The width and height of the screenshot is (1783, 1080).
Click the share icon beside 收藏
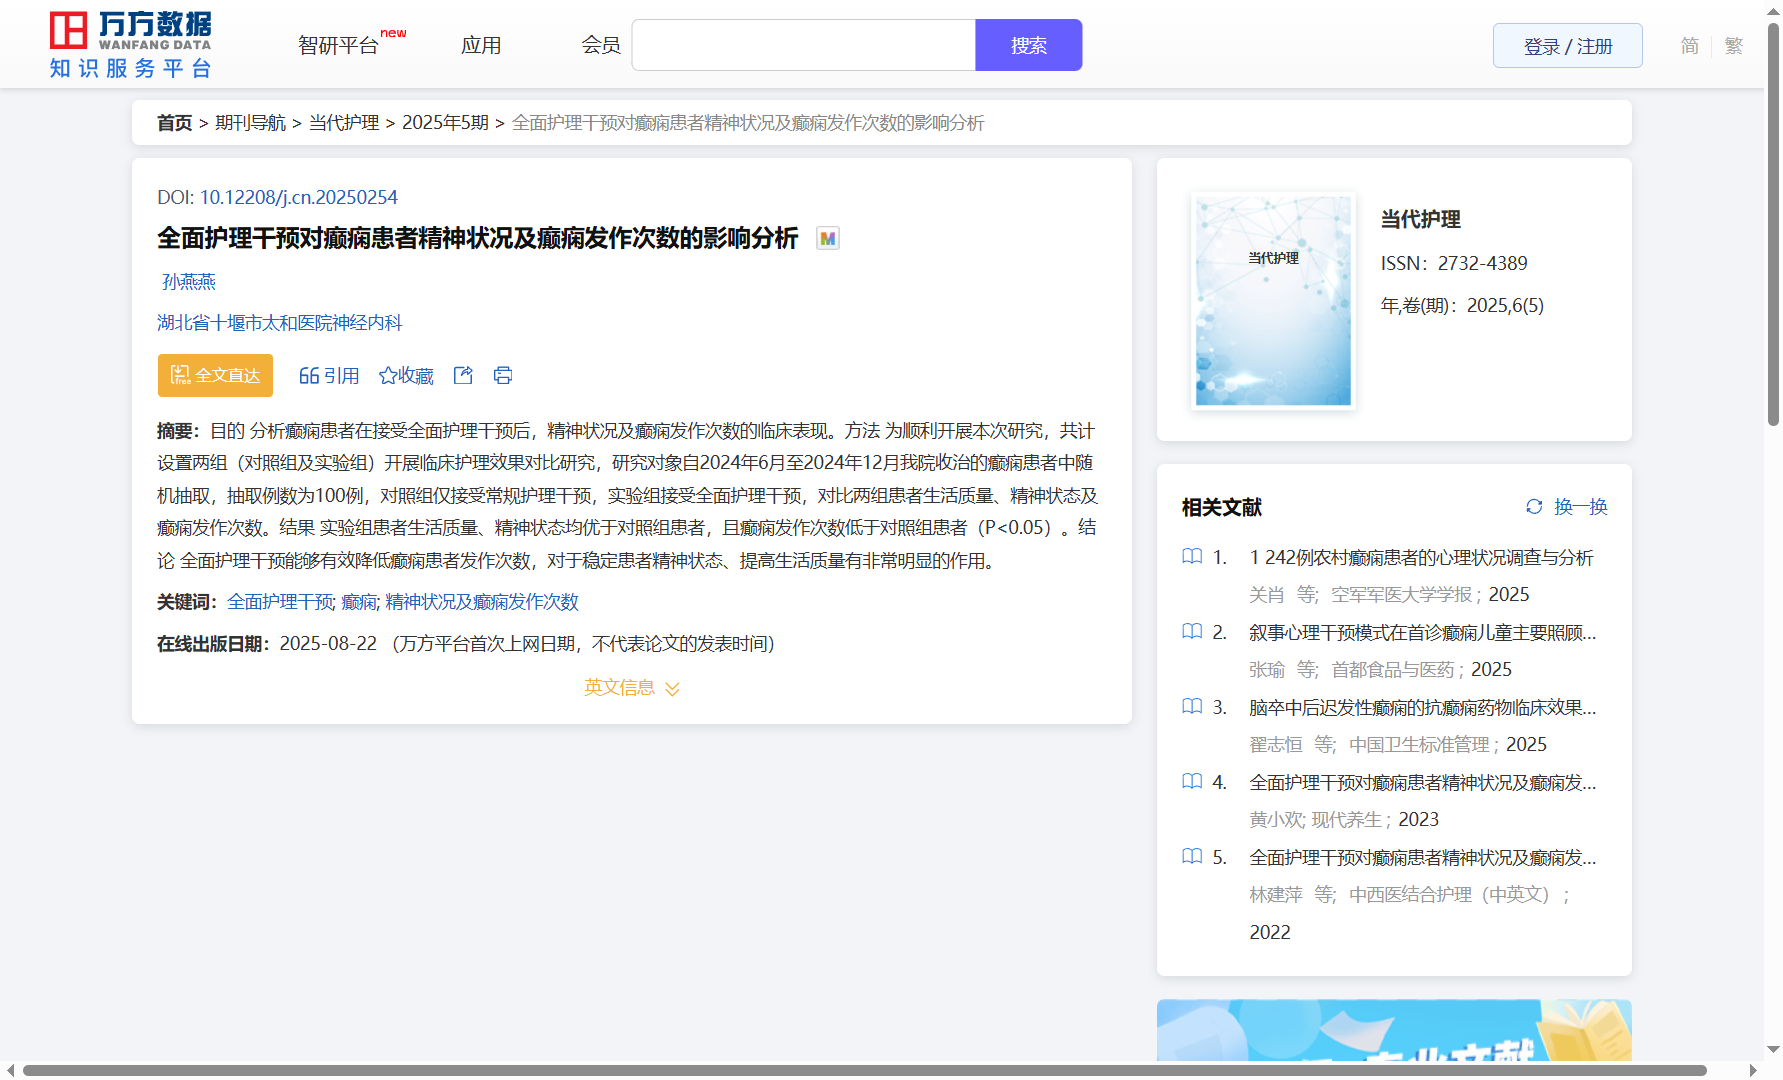[463, 375]
